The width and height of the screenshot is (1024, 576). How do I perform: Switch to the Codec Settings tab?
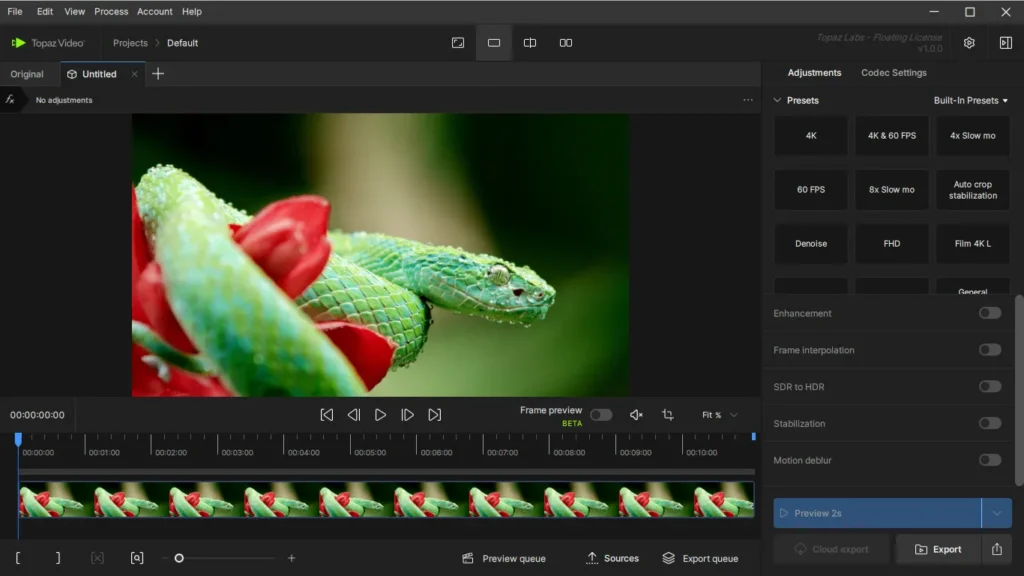[x=893, y=73]
